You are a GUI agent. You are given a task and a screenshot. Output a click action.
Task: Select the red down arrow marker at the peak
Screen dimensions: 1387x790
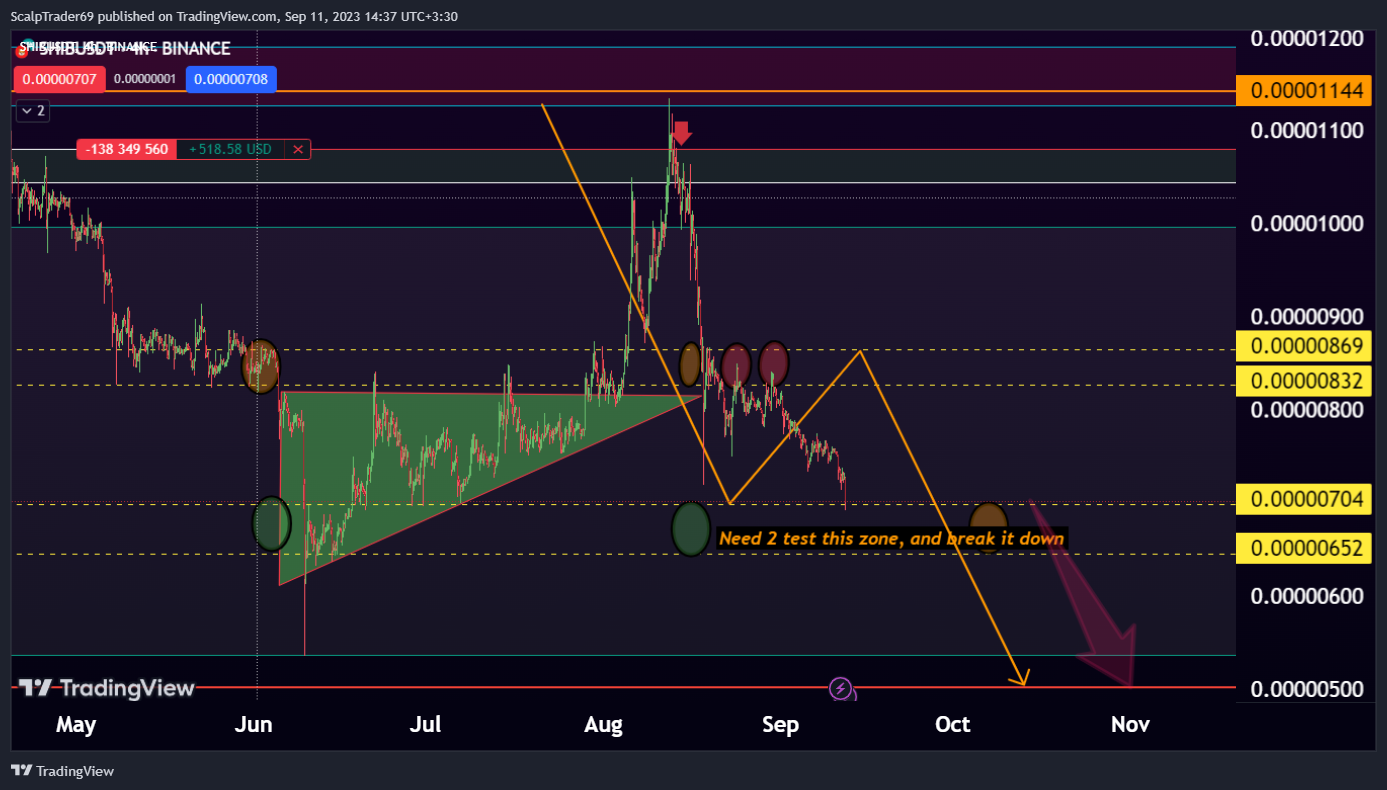pos(681,133)
